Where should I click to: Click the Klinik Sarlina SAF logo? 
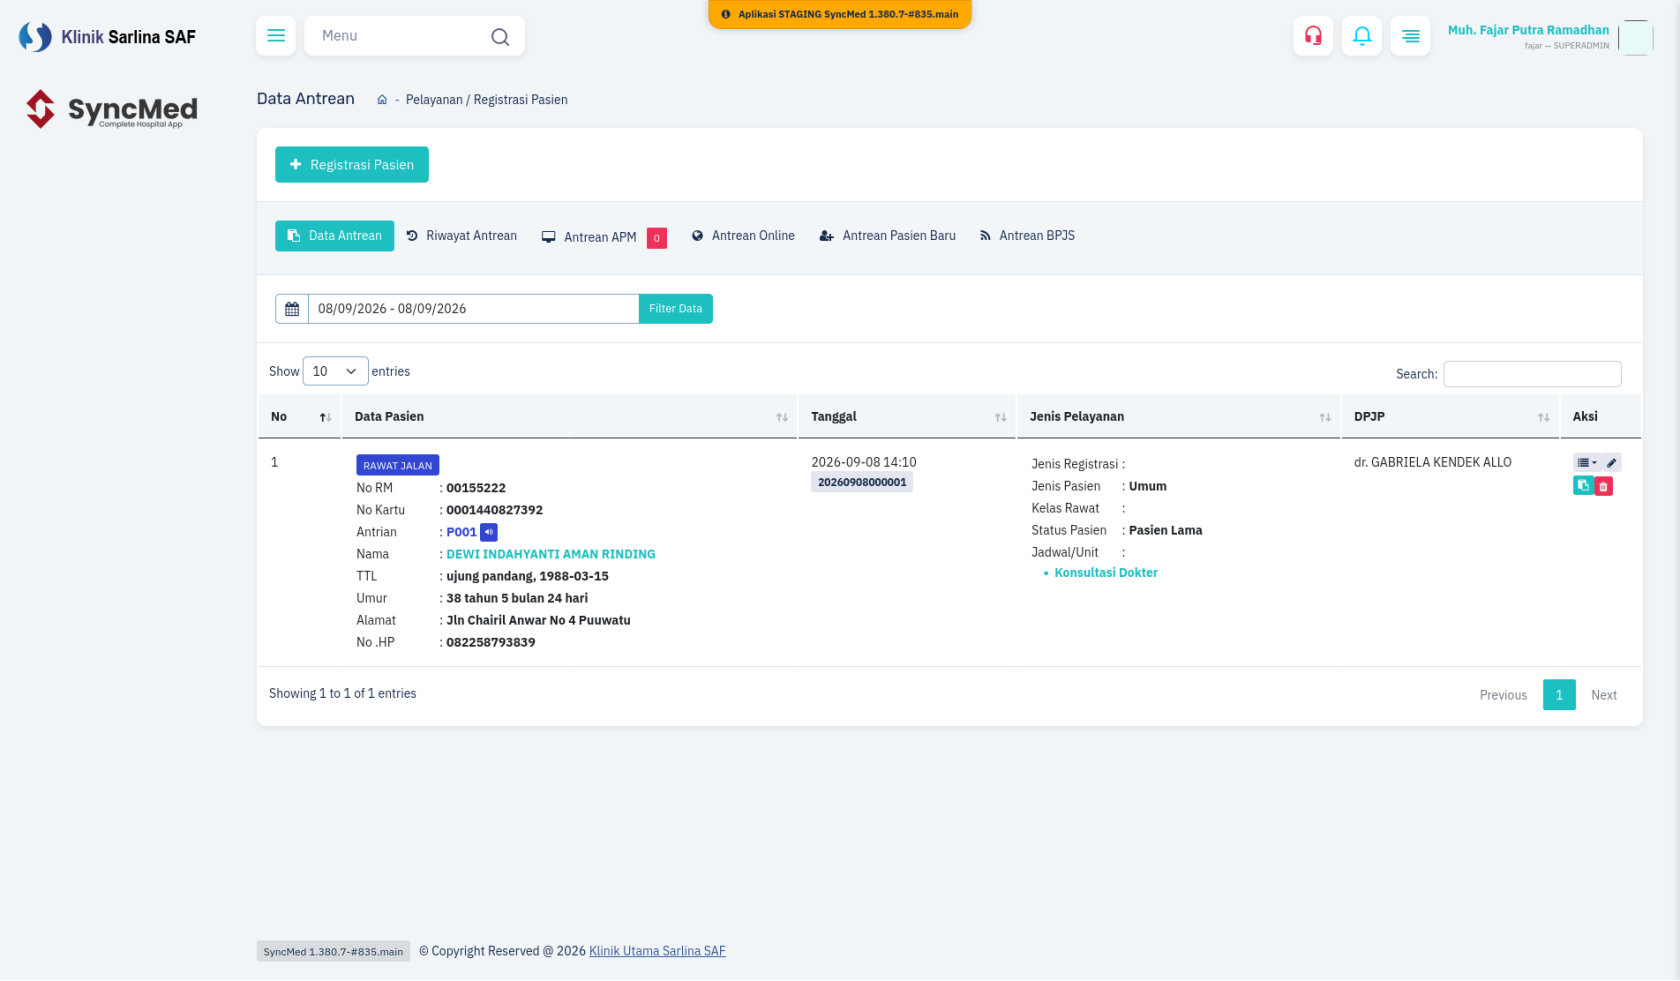(107, 37)
